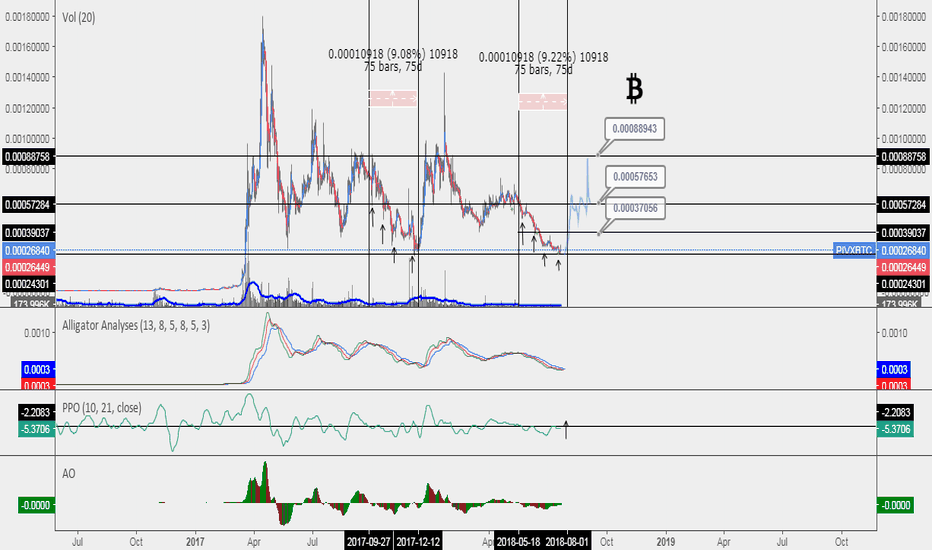The image size is (932, 550).
Task: Click the red 0.00026449 label on the left axis
Action: click(27, 267)
